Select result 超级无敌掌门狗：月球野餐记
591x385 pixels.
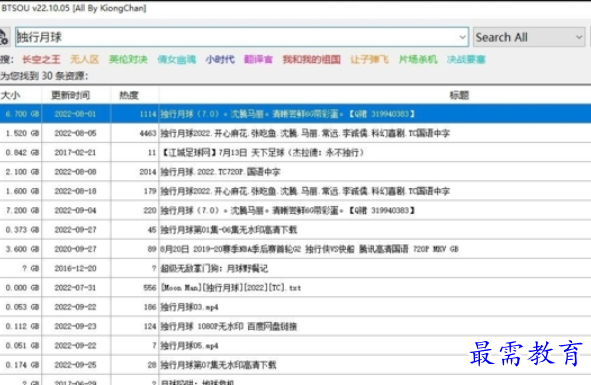coord(296,268)
